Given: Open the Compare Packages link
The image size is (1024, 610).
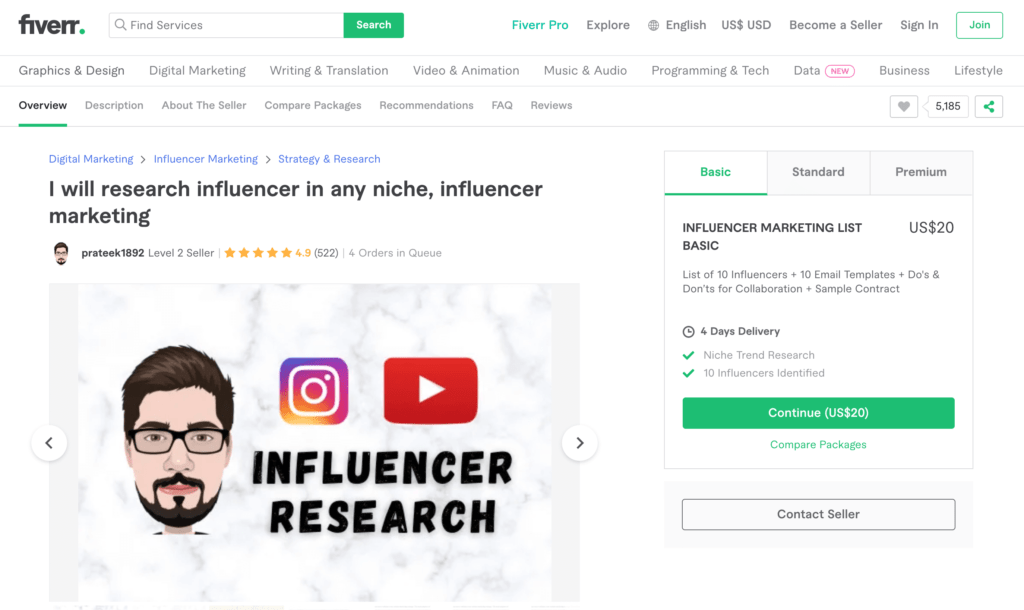Looking at the screenshot, I should pos(818,444).
